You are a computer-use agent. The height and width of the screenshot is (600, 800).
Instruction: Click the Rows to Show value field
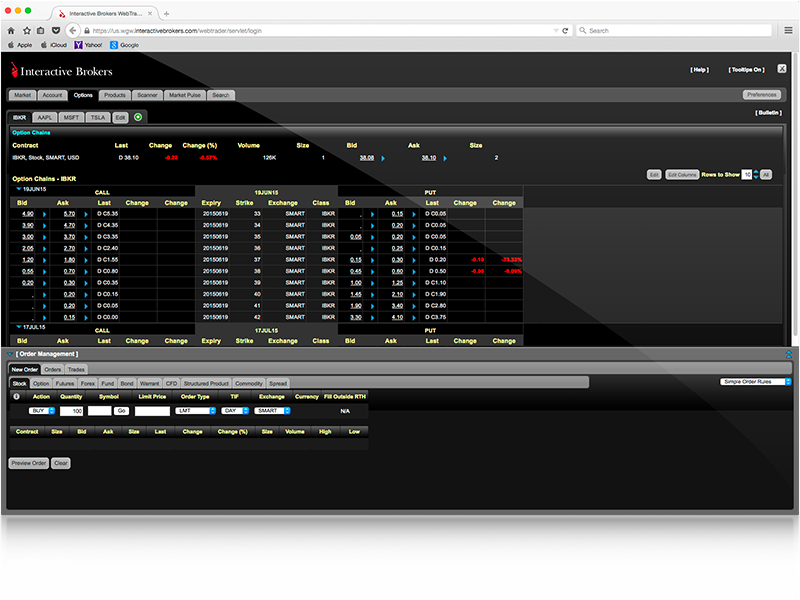[747, 174]
